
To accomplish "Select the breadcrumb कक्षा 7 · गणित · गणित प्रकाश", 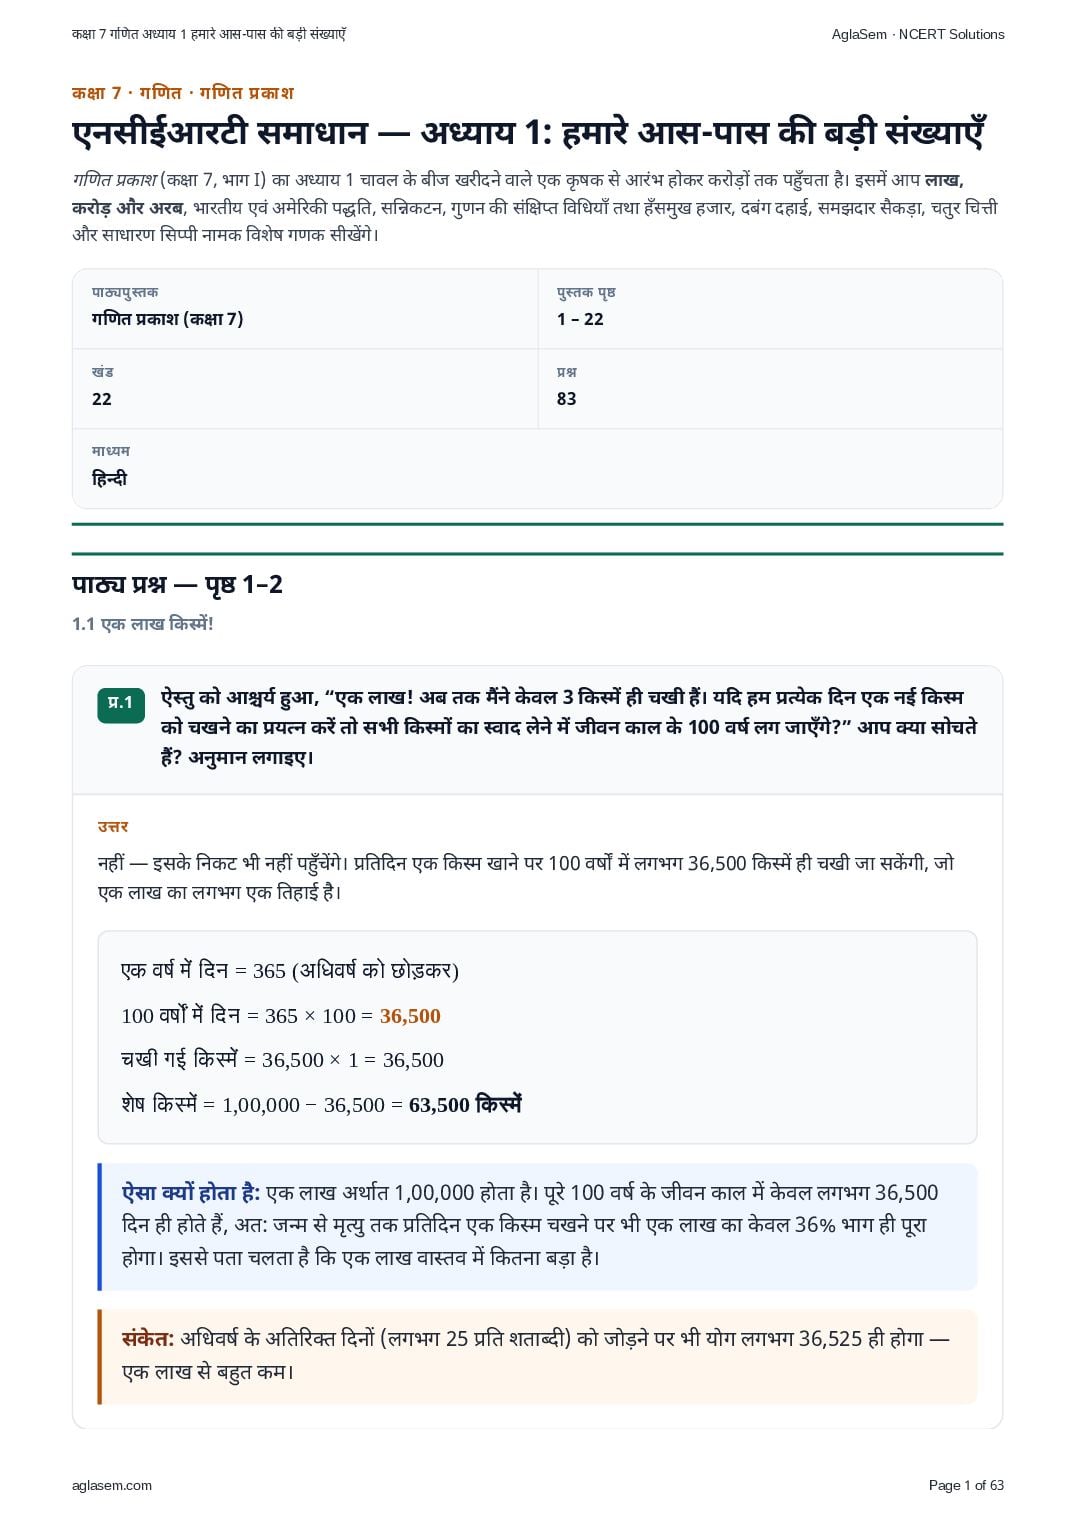I will pos(183,93).
